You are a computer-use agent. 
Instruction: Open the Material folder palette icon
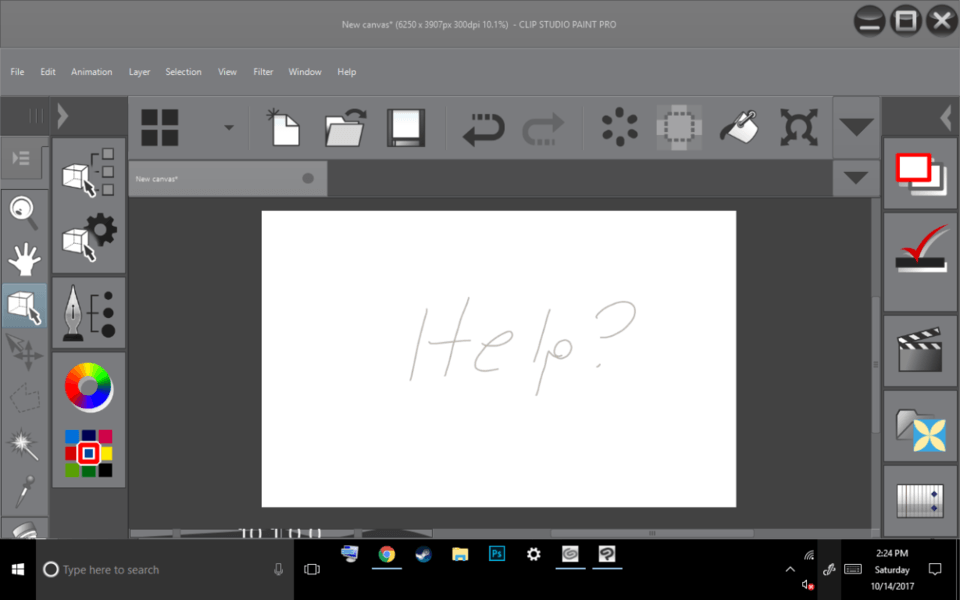click(920, 429)
